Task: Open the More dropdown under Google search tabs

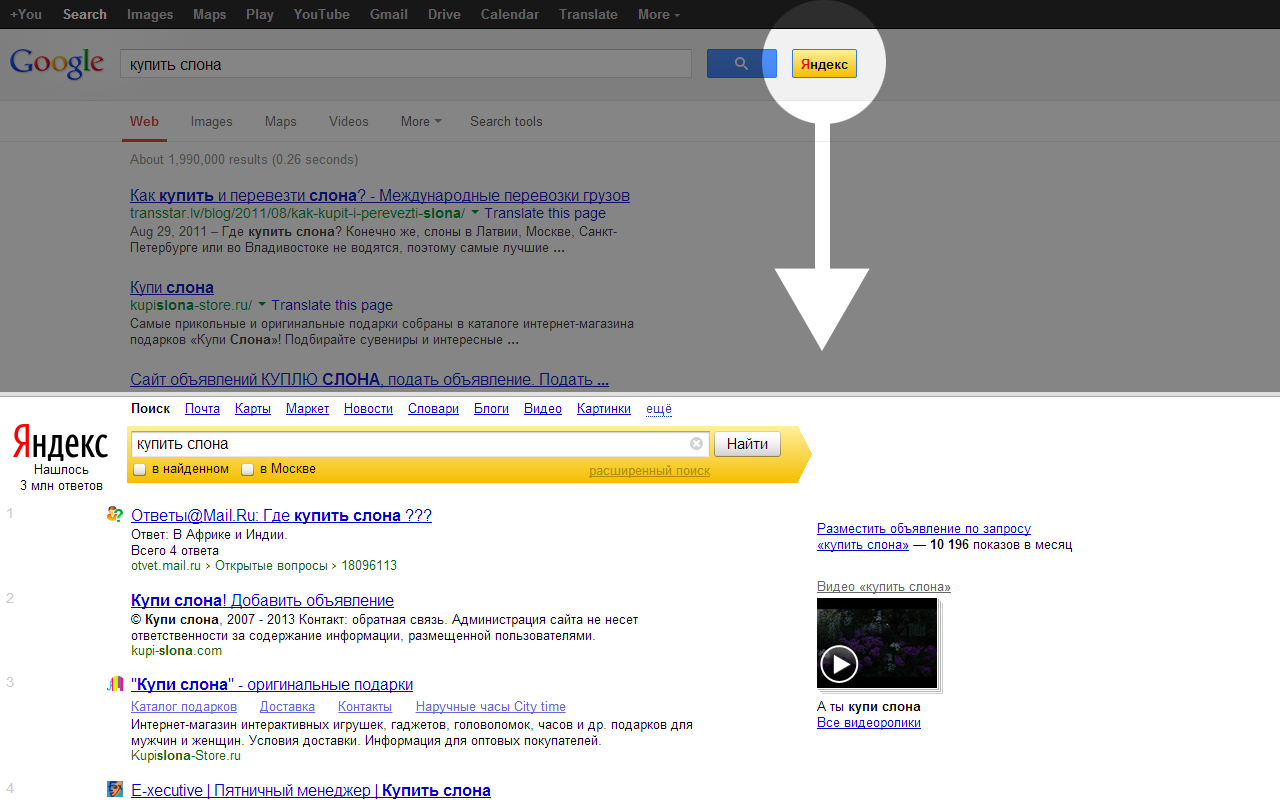Action: [x=421, y=121]
